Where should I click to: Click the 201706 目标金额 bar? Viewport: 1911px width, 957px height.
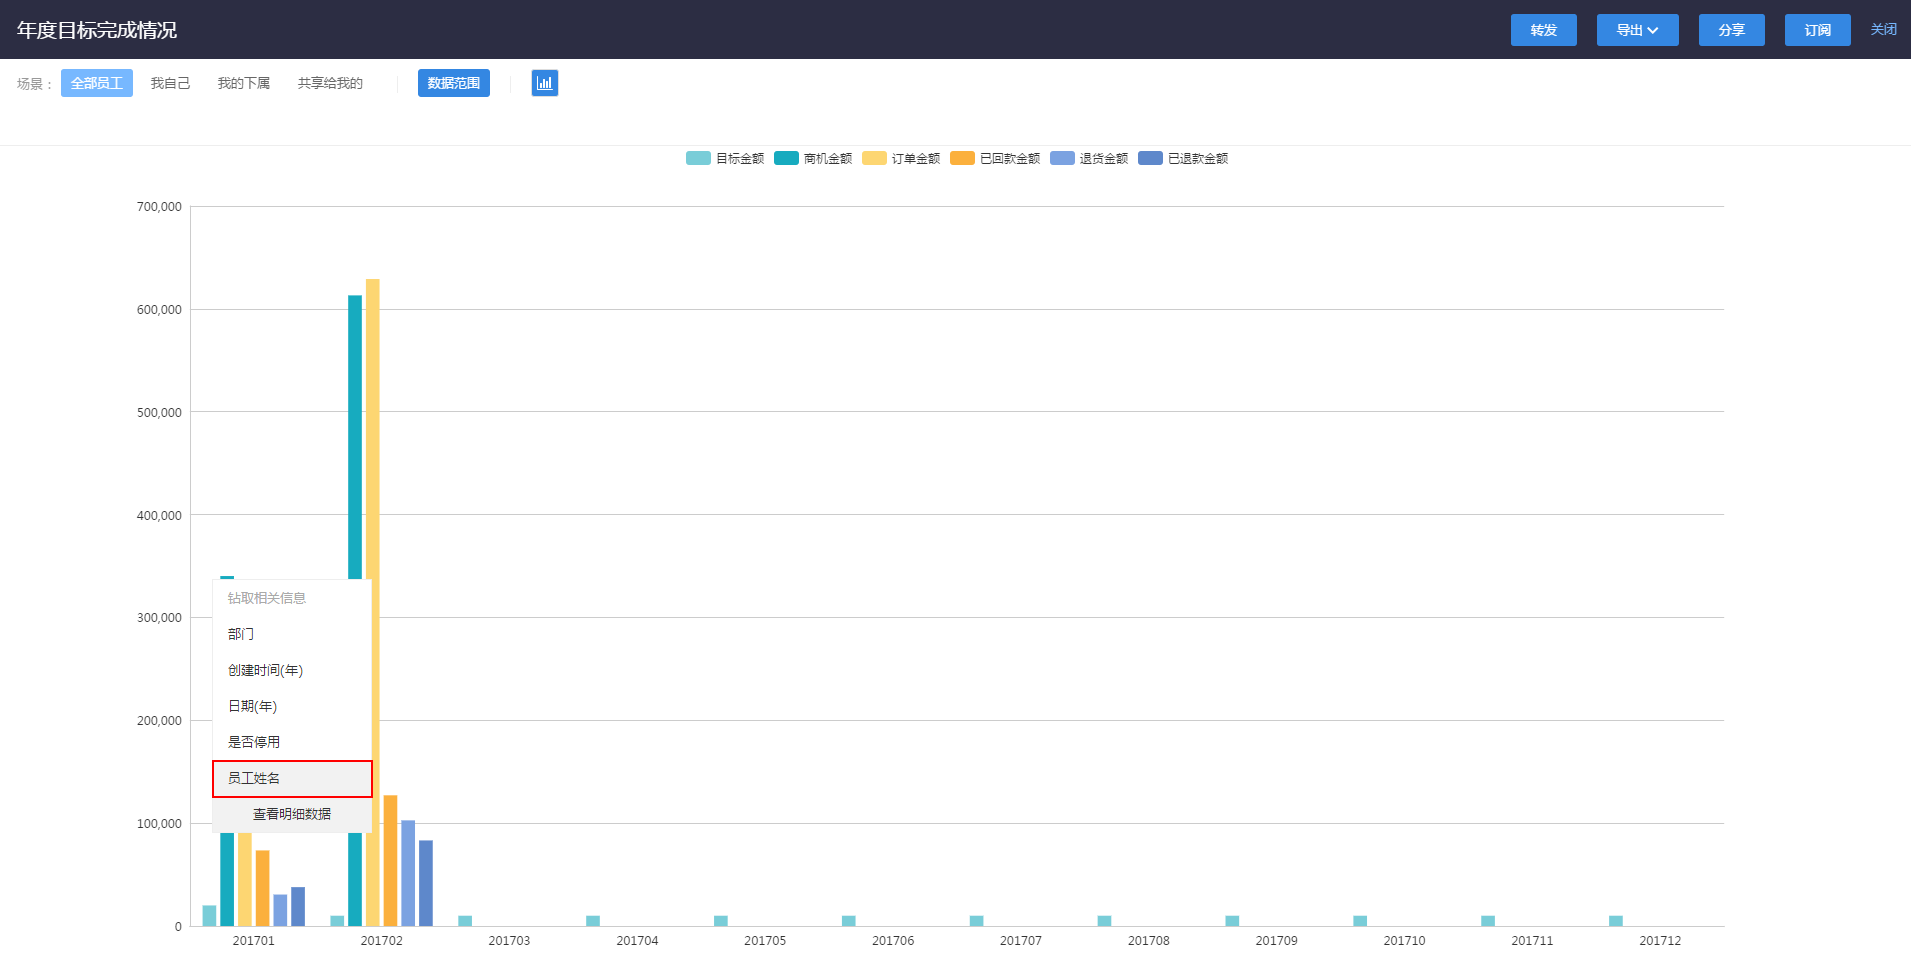click(849, 921)
